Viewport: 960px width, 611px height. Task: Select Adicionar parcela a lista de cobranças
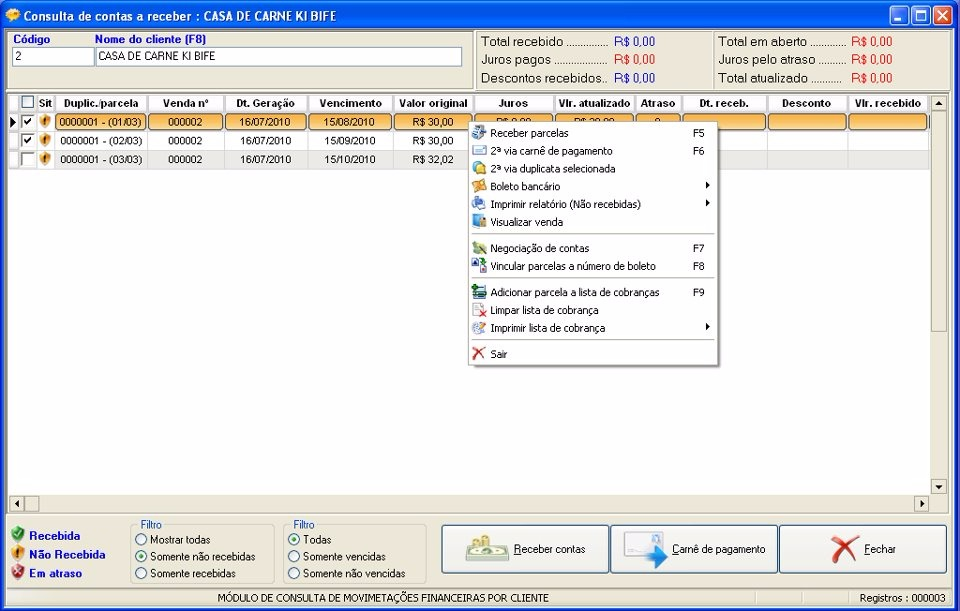pyautogui.click(x=593, y=292)
